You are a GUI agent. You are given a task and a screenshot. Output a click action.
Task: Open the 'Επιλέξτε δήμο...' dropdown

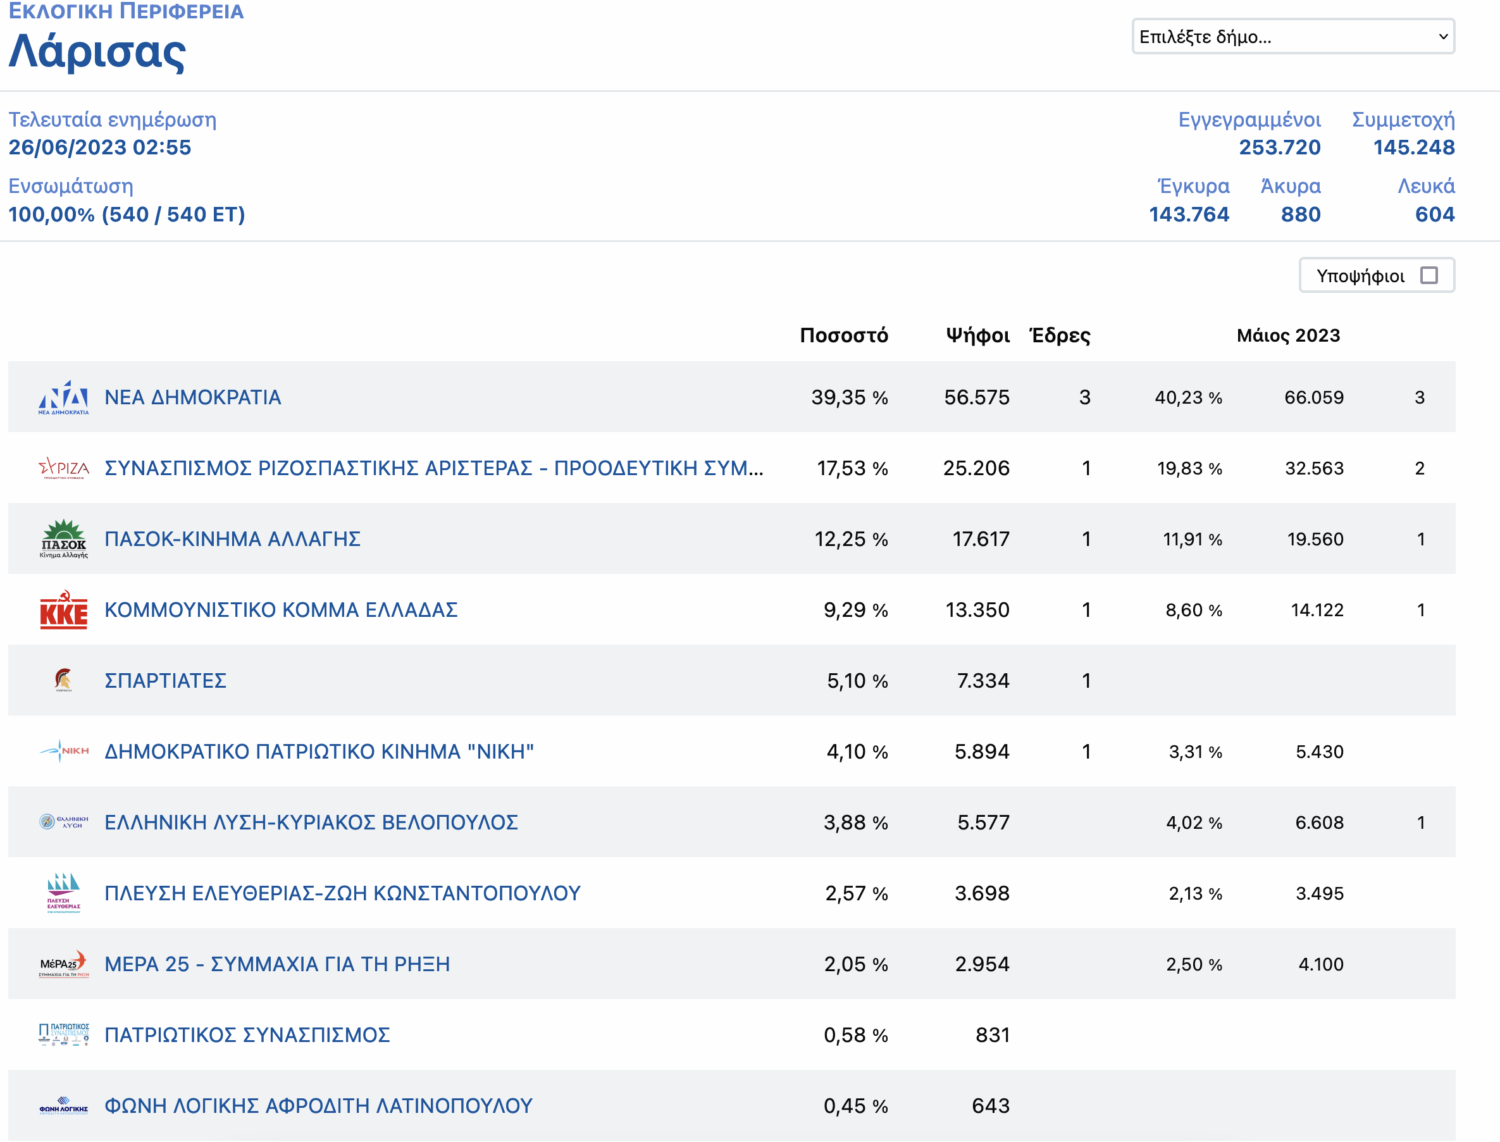[1292, 37]
